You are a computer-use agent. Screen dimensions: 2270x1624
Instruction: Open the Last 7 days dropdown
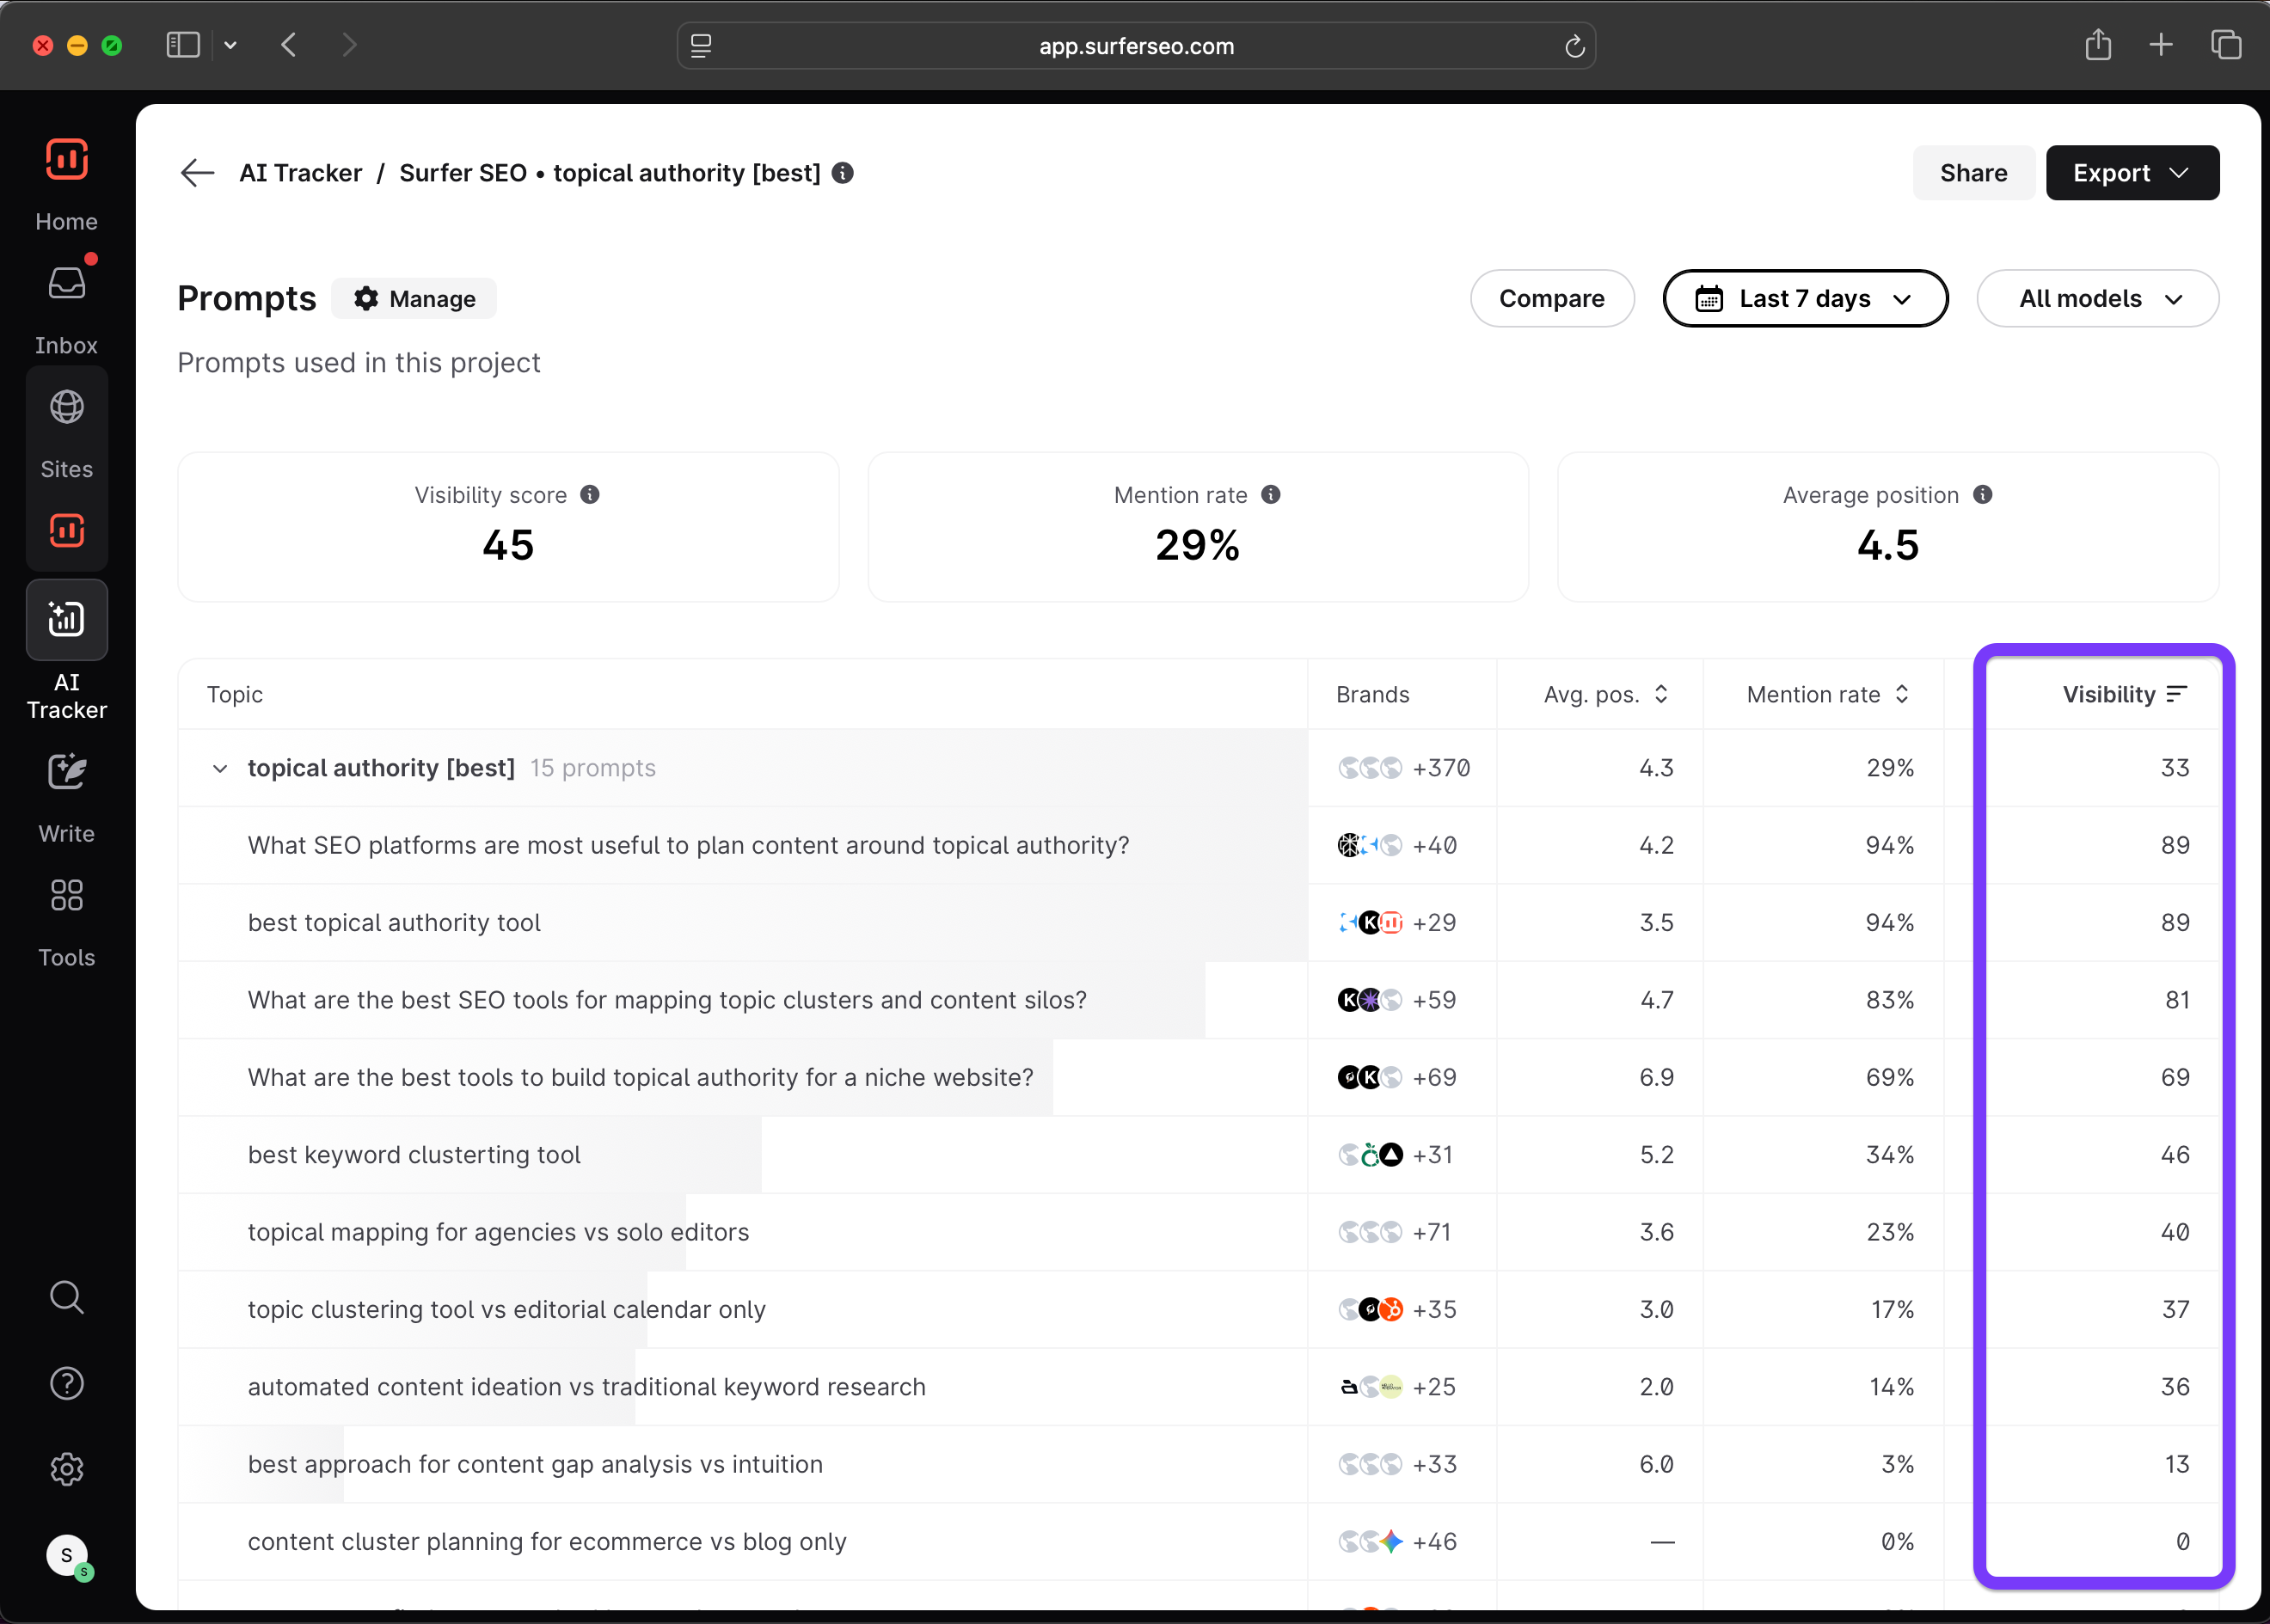coord(1804,298)
